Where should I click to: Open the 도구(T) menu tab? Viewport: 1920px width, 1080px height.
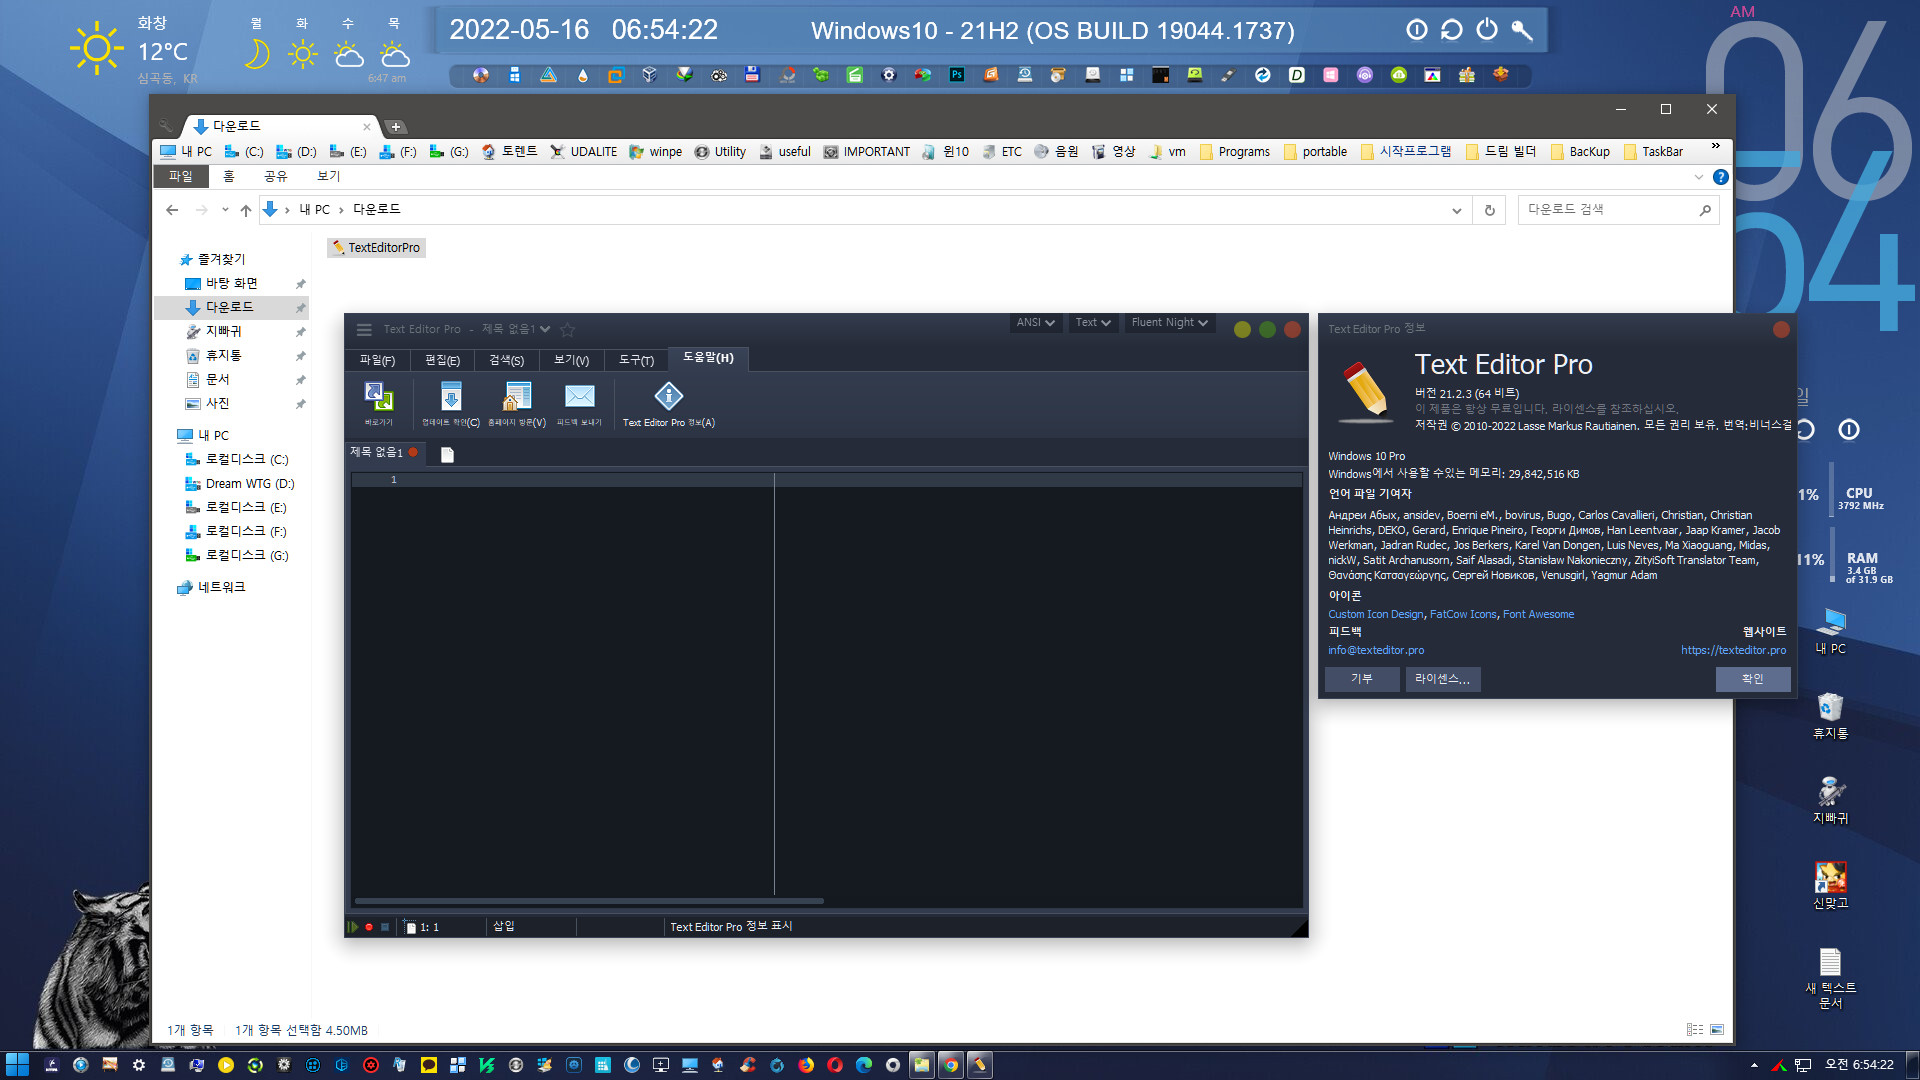tap(636, 360)
